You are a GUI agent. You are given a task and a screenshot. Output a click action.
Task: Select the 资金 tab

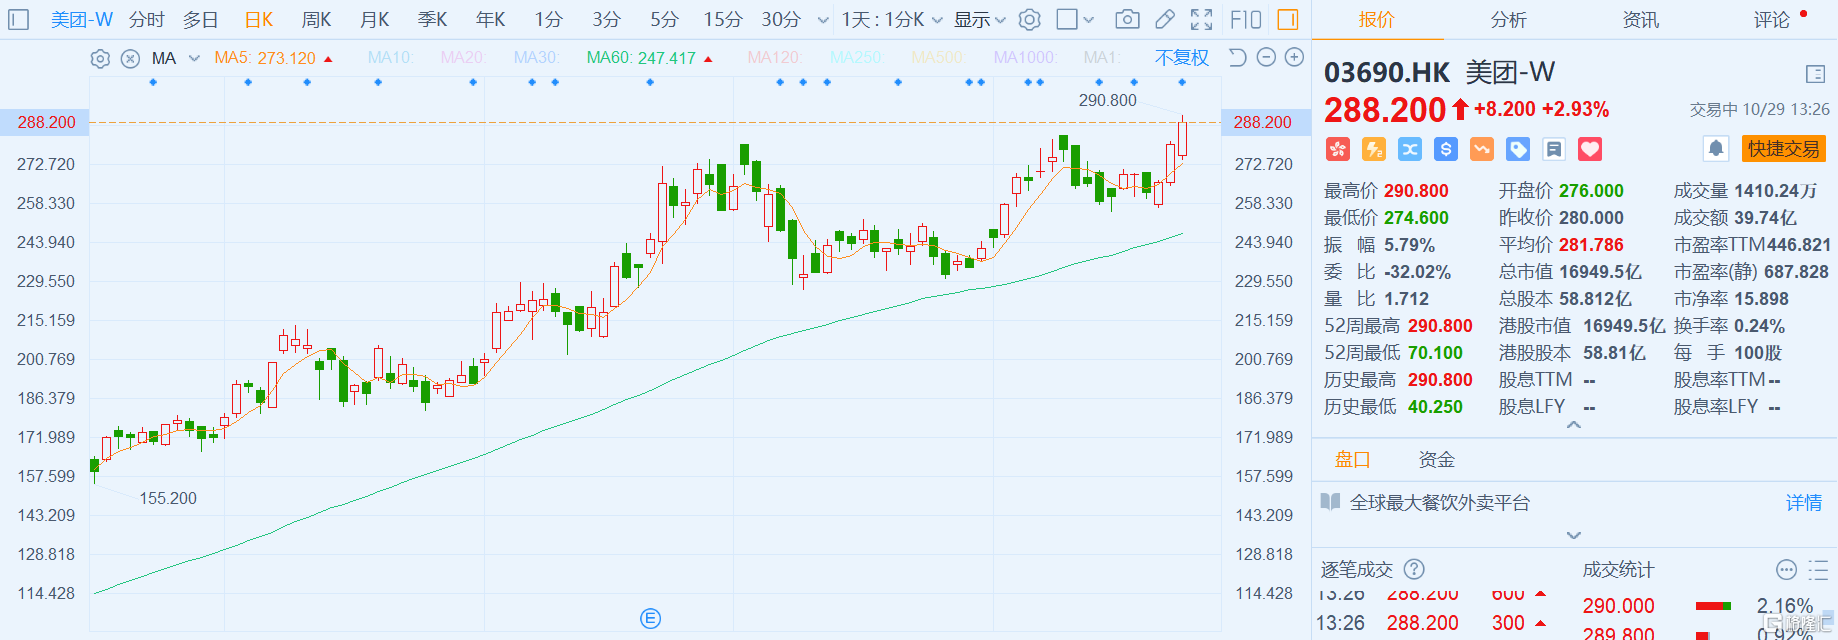click(x=1436, y=459)
